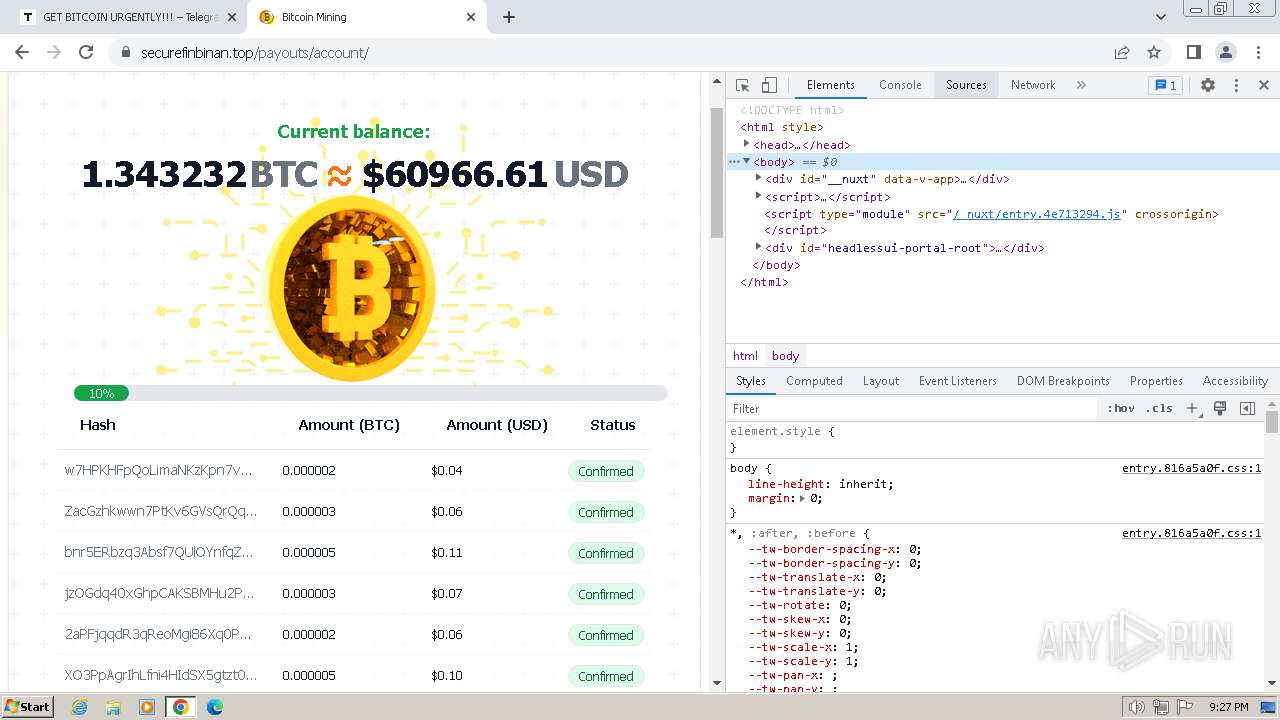Click the address bar URL

pos(255,53)
